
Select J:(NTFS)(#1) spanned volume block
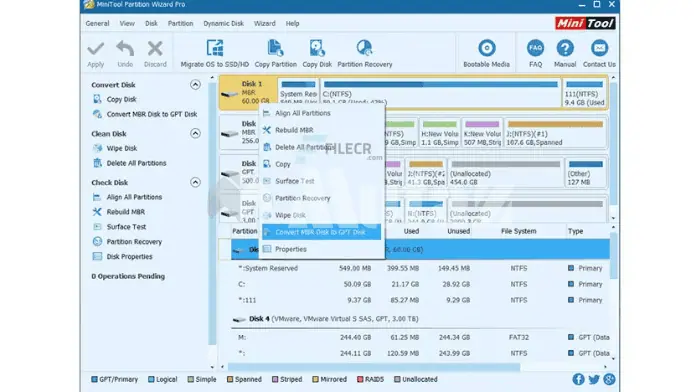555,133
